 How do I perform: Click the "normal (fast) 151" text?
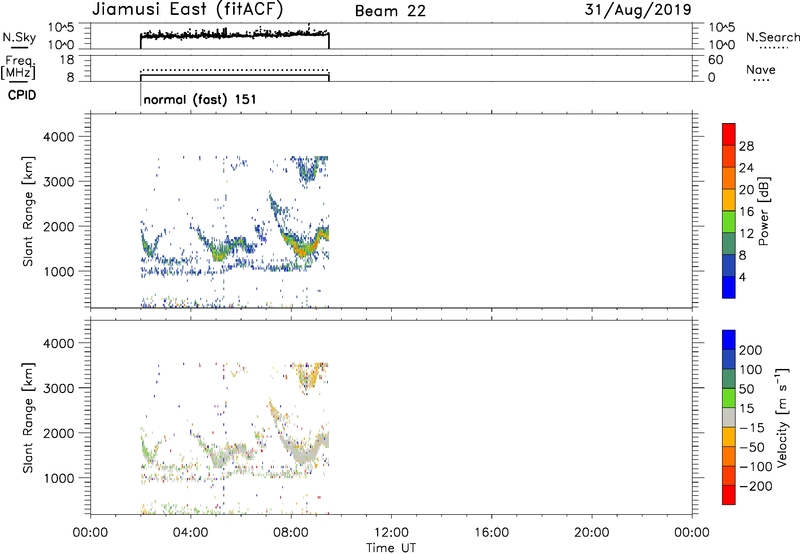[199, 99]
